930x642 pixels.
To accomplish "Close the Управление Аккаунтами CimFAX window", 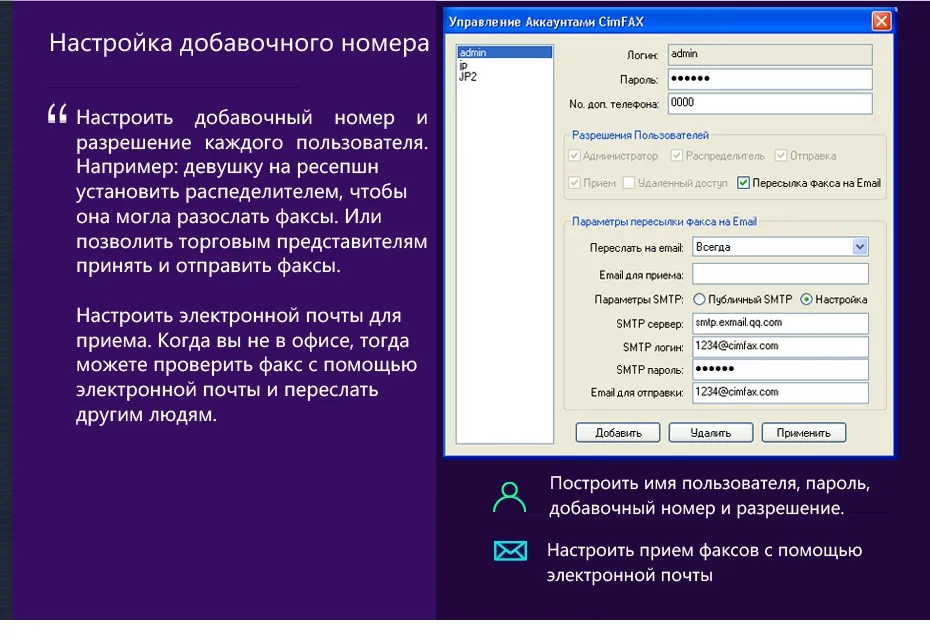I will 881,21.
